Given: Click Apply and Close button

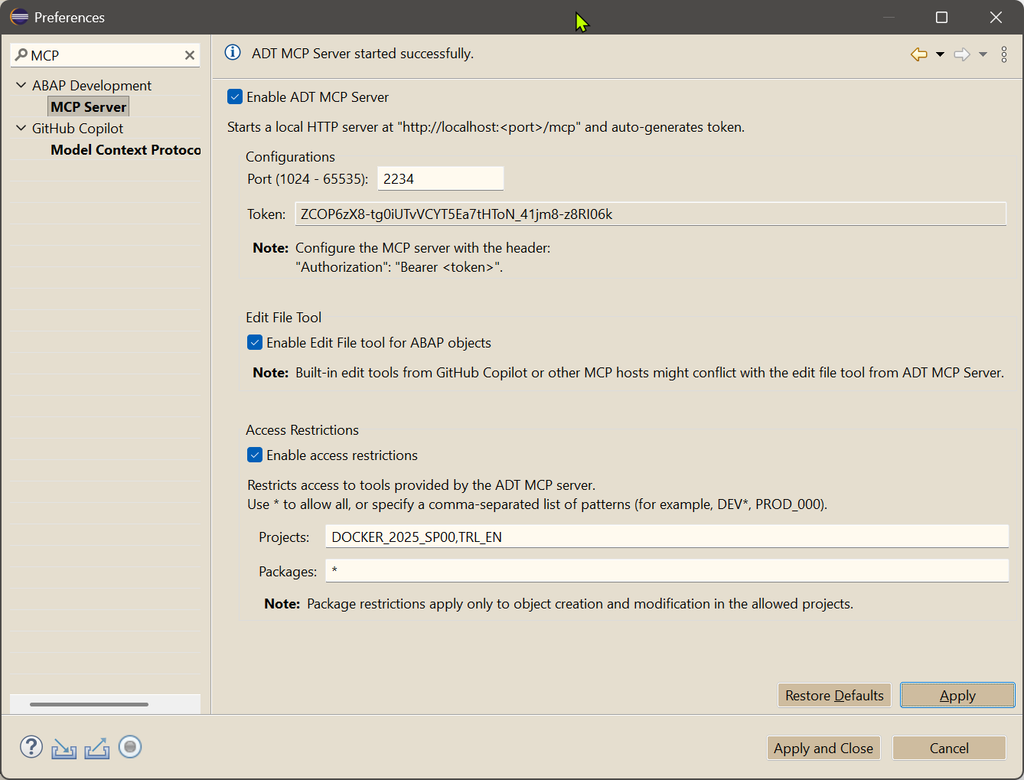Looking at the screenshot, I should point(824,748).
